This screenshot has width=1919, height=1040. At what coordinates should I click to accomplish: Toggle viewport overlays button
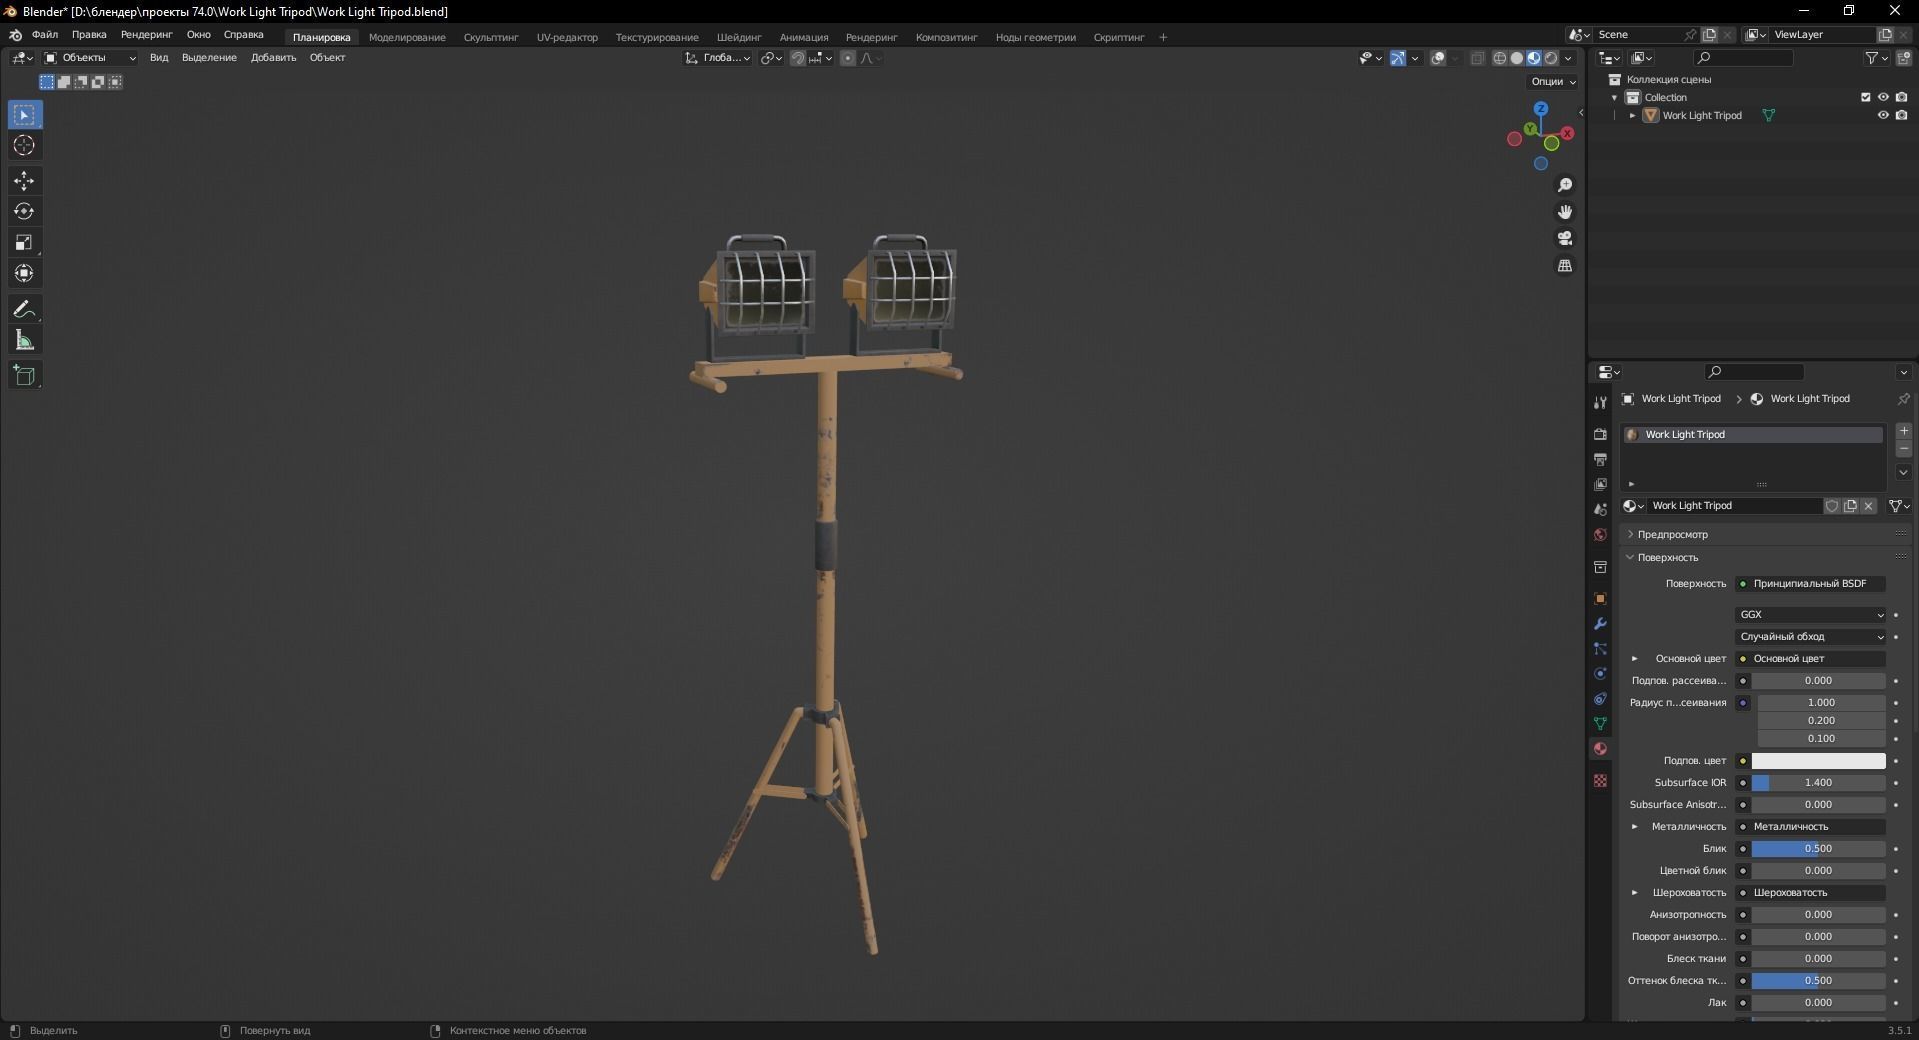tap(1438, 58)
